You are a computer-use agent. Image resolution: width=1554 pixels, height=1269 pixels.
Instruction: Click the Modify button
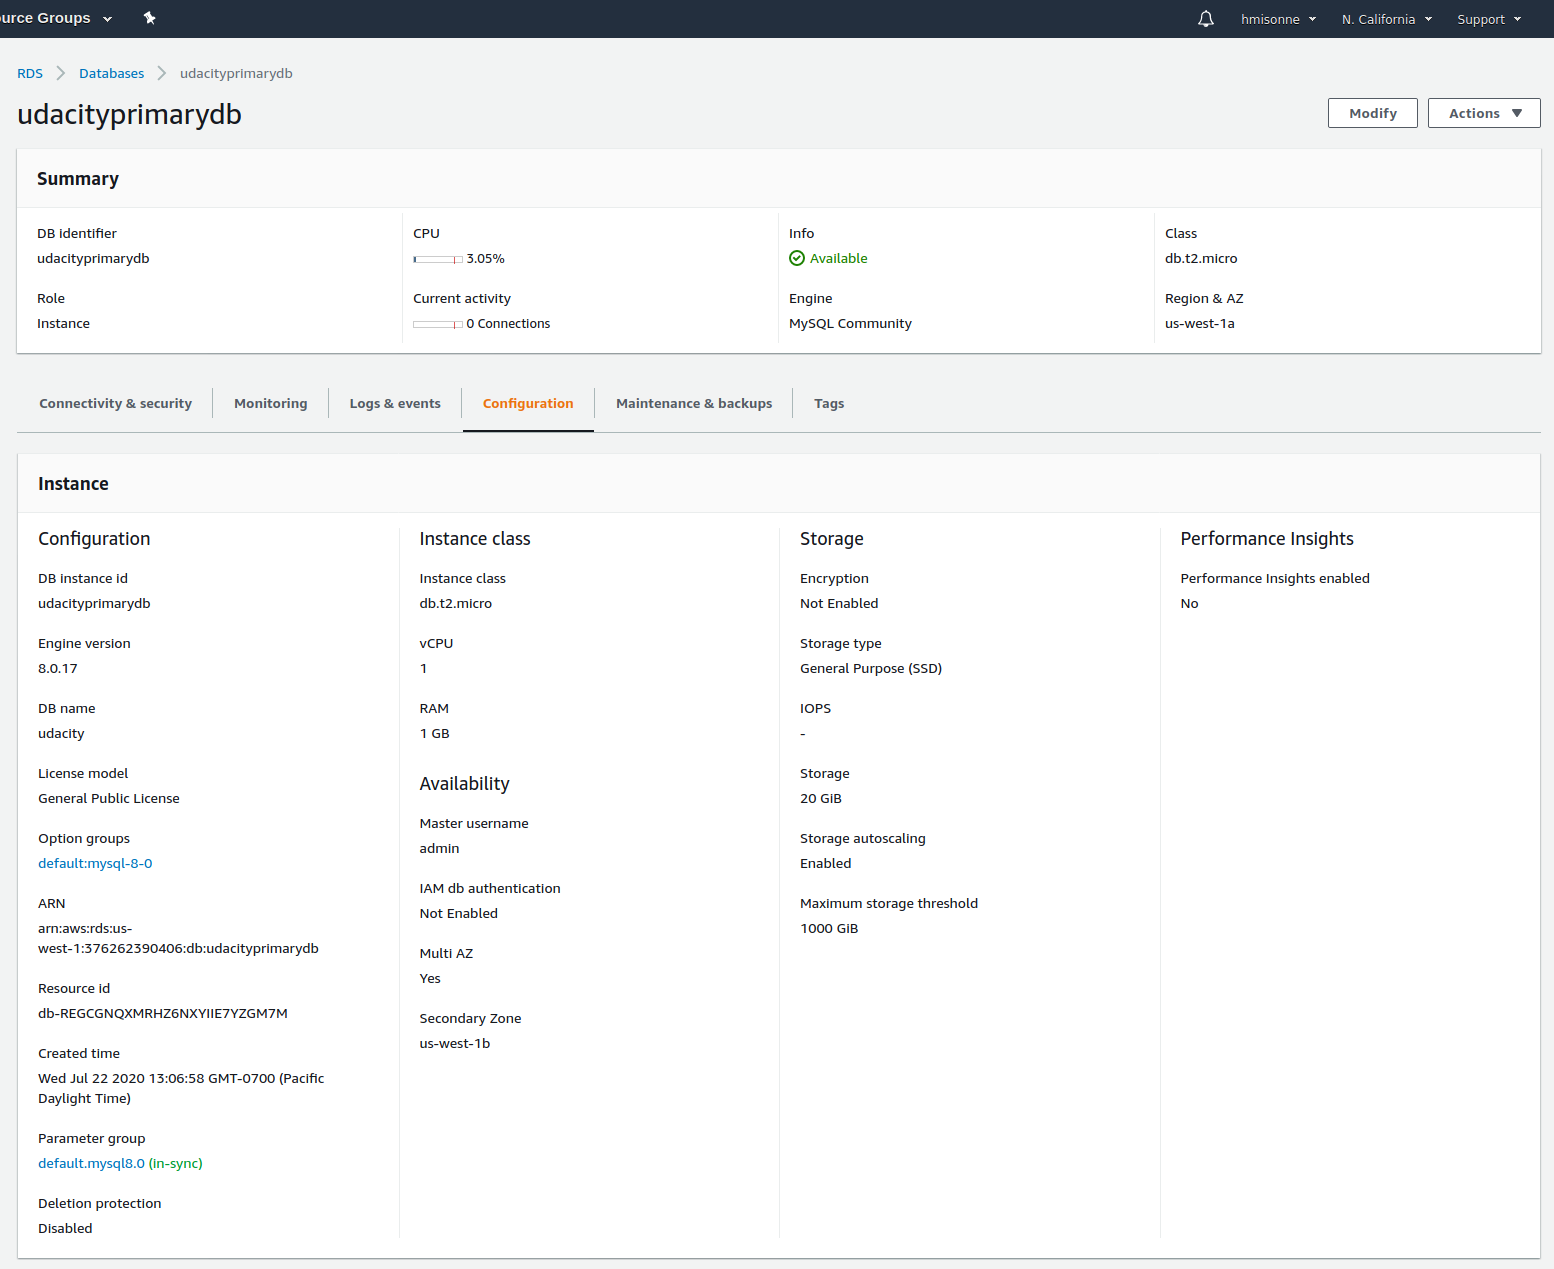pos(1373,113)
